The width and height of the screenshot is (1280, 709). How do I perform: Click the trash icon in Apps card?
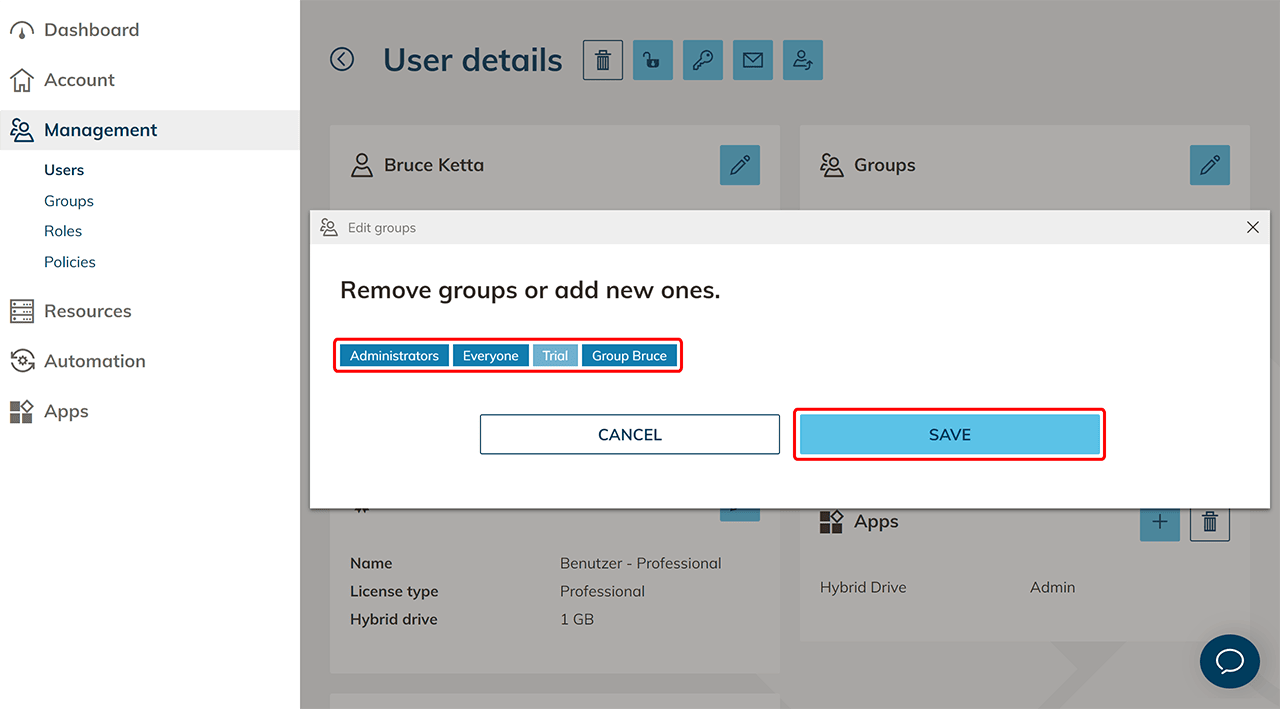point(1210,522)
